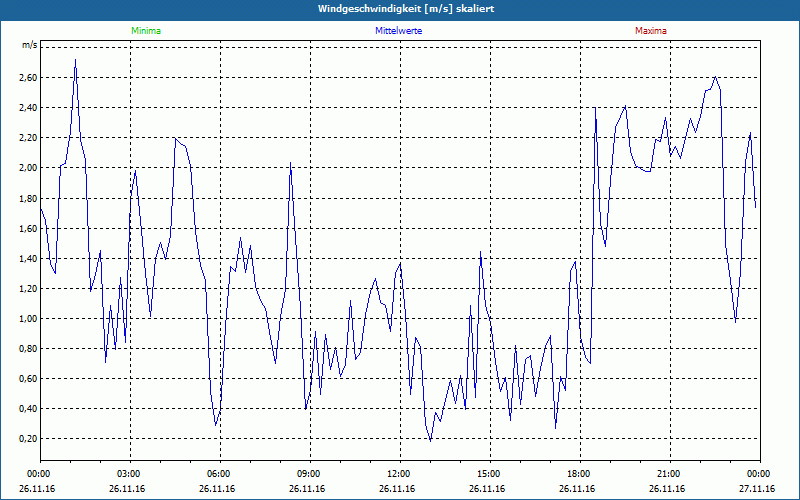Image resolution: width=800 pixels, height=500 pixels.
Task: Click the 18:00 time axis label
Action: click(x=581, y=474)
